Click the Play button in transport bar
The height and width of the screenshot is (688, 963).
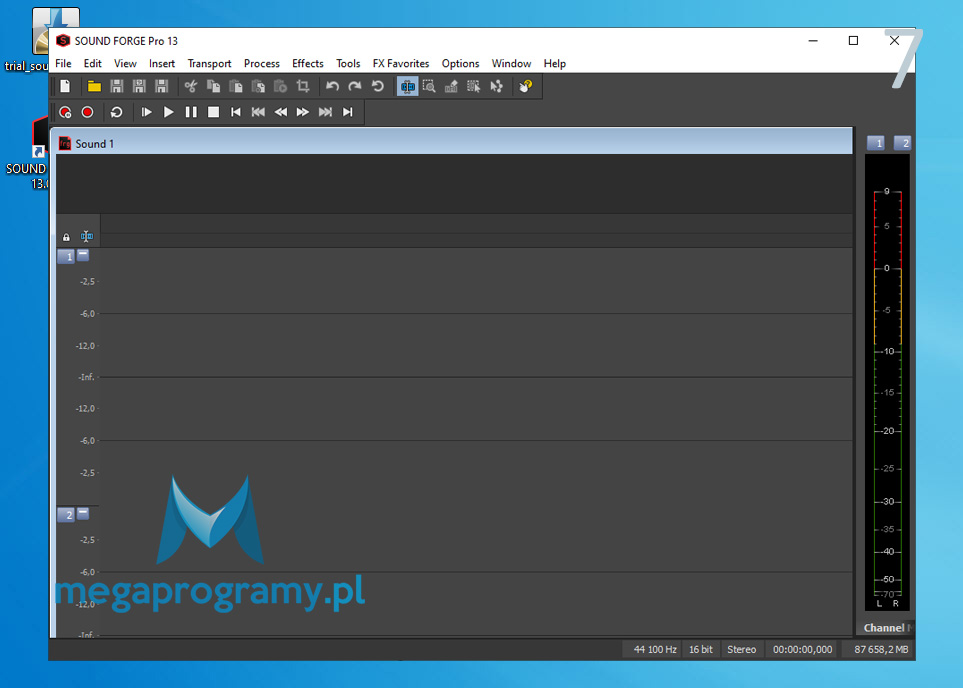click(x=168, y=112)
